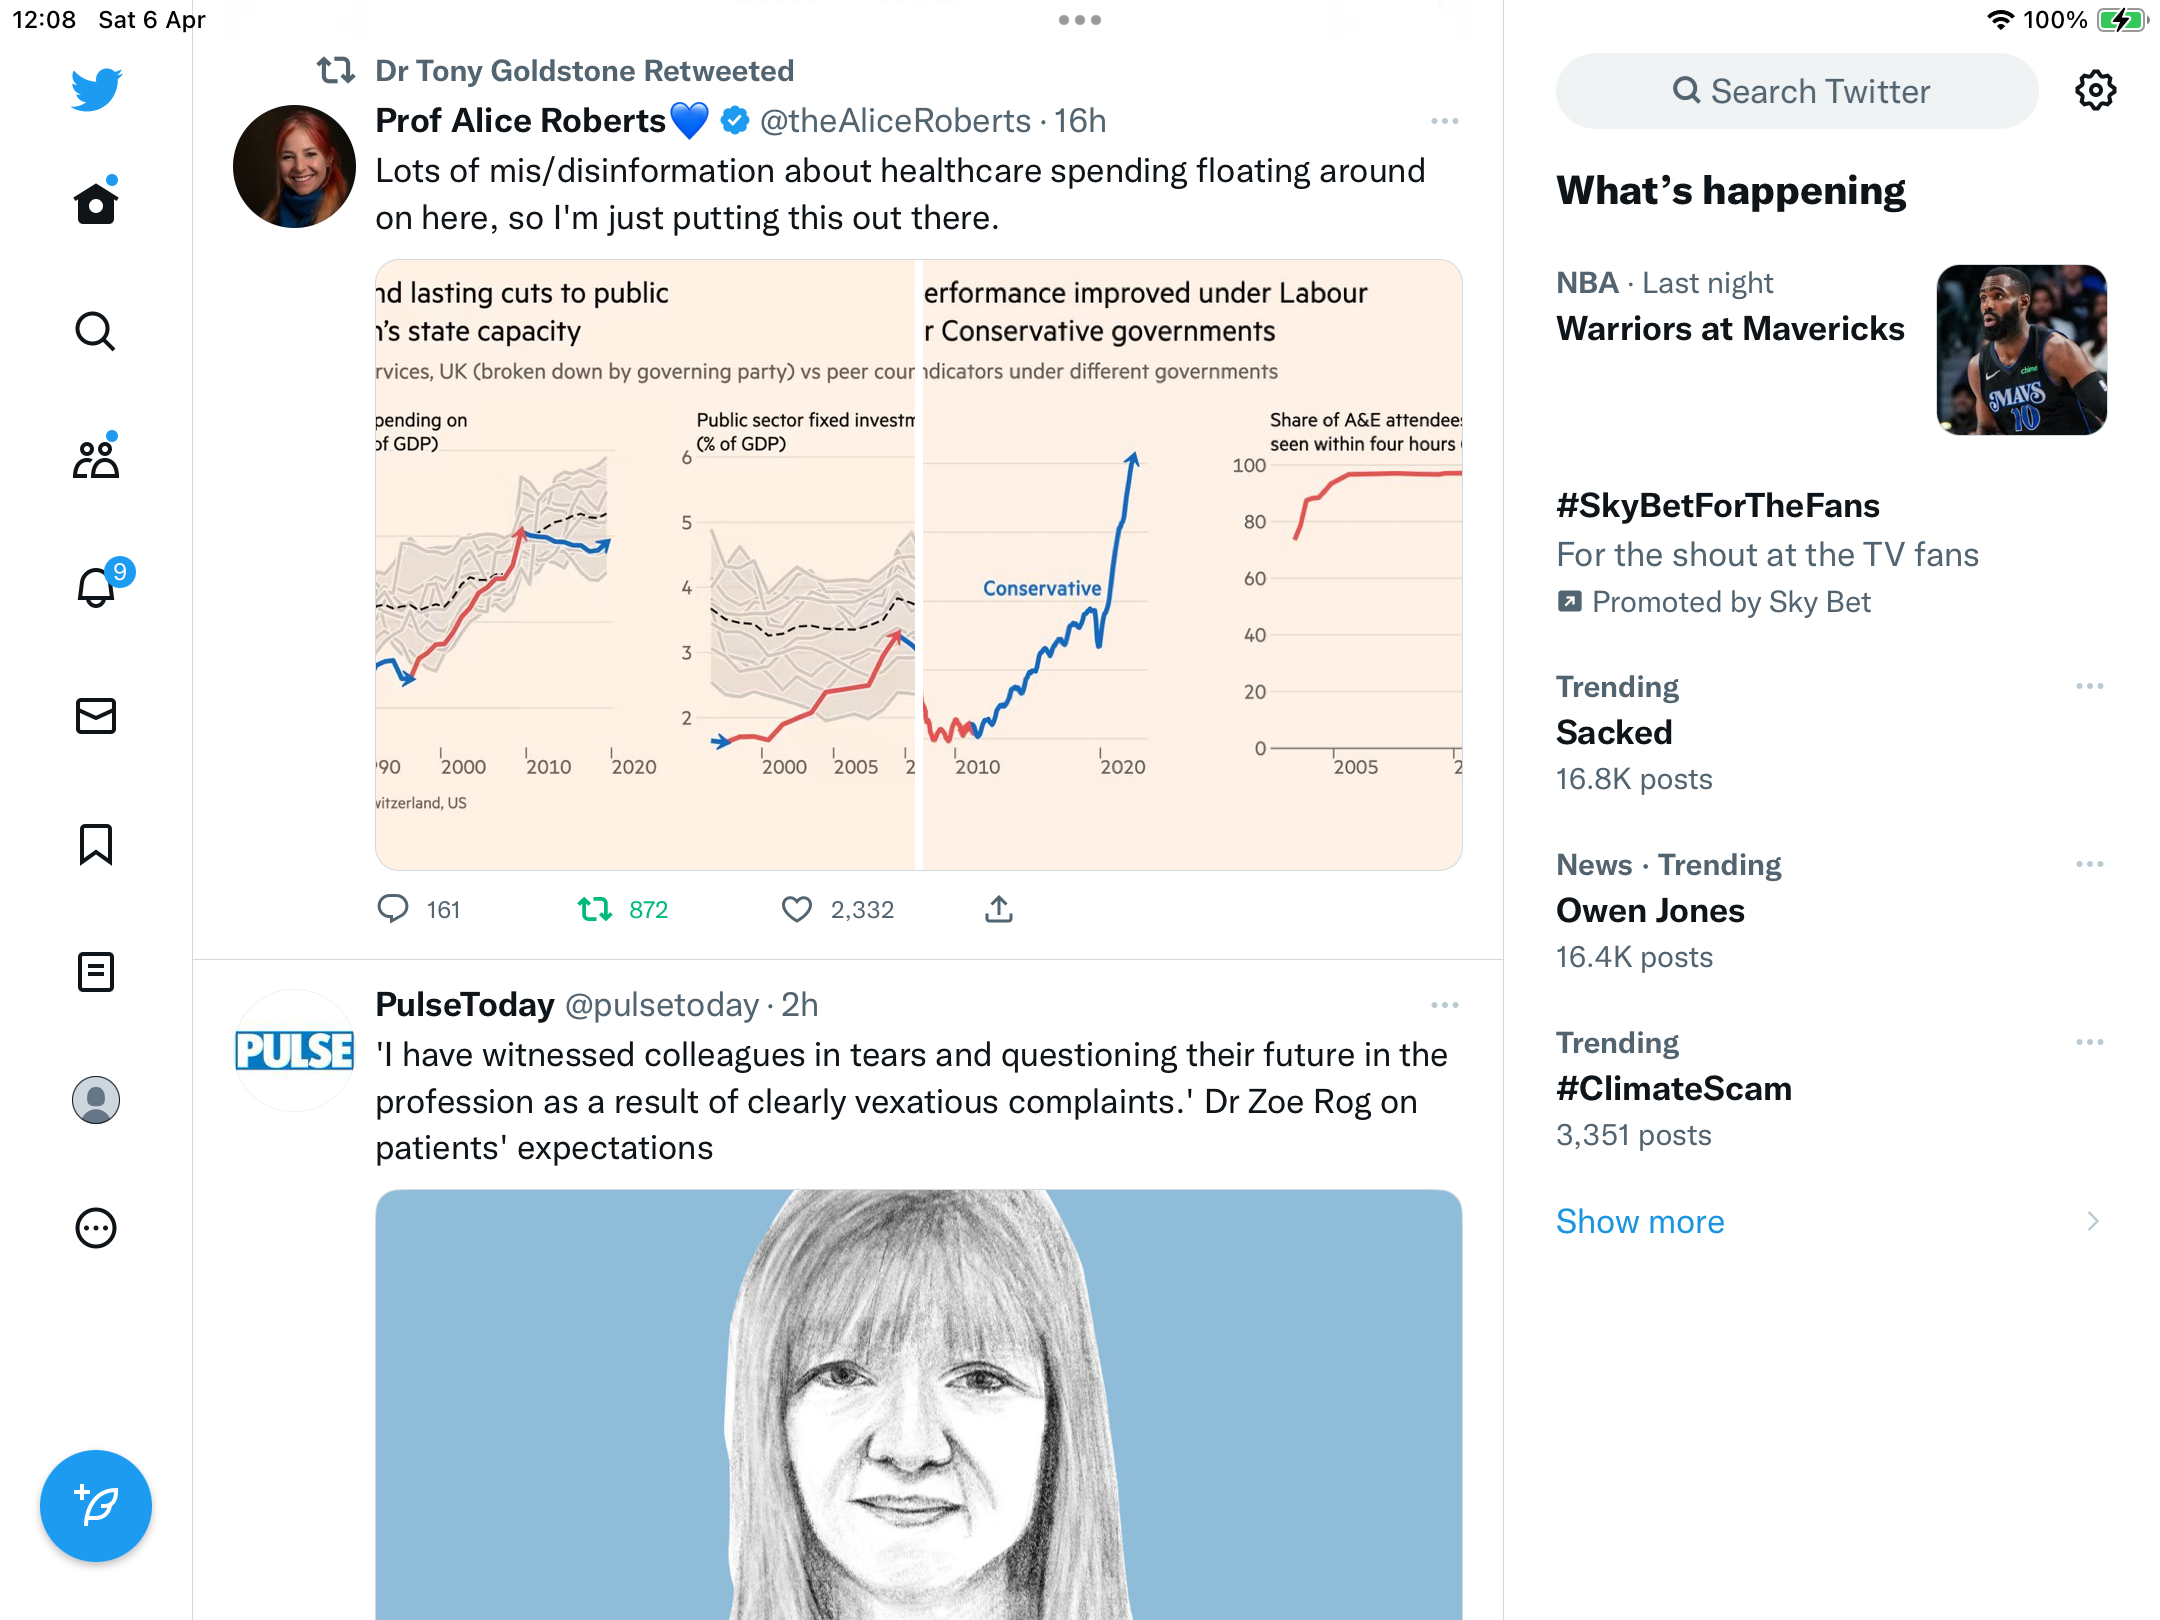Open the Lists icon in sidebar
This screenshot has width=2160, height=1620.
point(96,972)
